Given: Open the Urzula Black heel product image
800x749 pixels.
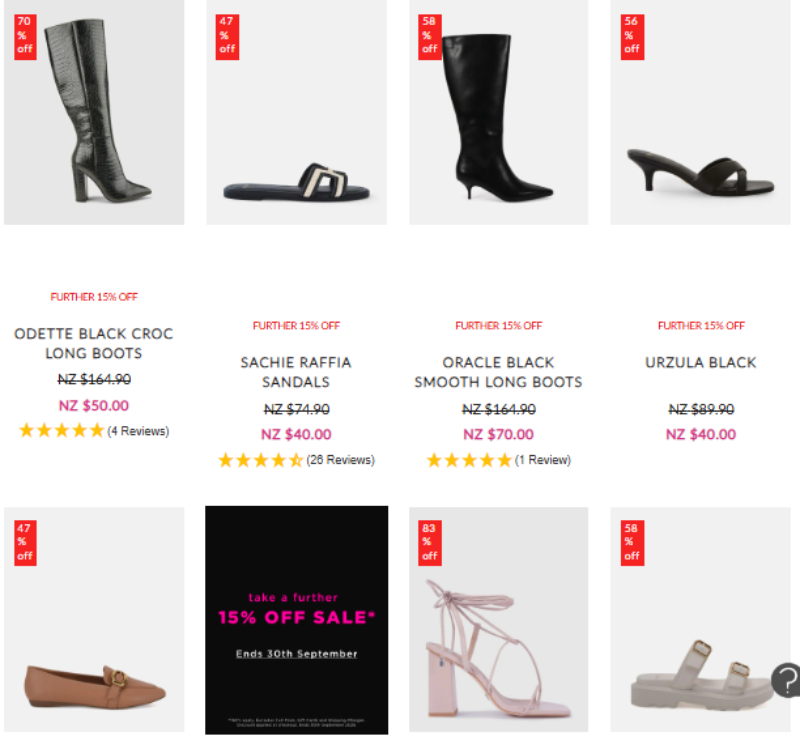Looking at the screenshot, I should [x=700, y=110].
